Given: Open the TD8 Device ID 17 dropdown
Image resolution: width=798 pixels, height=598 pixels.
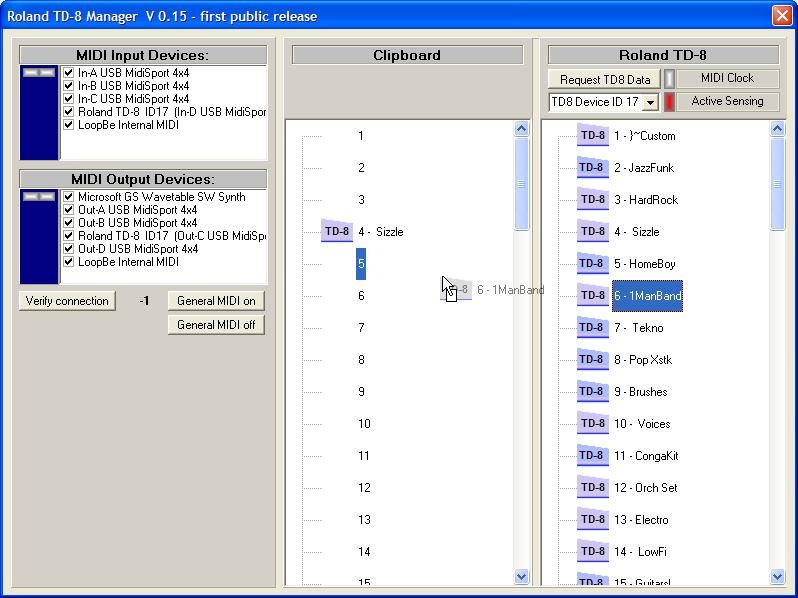Looking at the screenshot, I should [650, 102].
